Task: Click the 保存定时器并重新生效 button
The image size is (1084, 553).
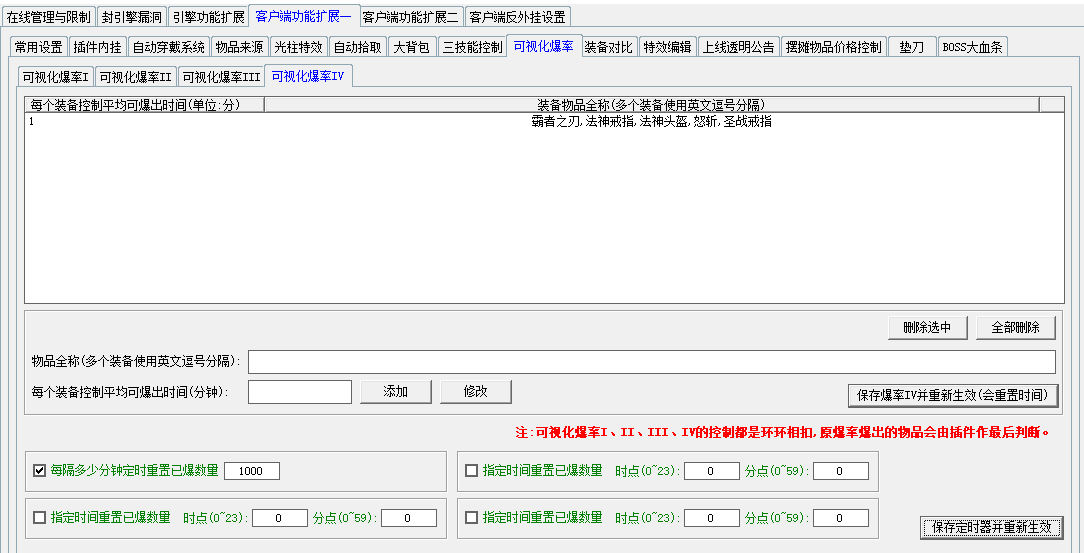Action: click(991, 527)
